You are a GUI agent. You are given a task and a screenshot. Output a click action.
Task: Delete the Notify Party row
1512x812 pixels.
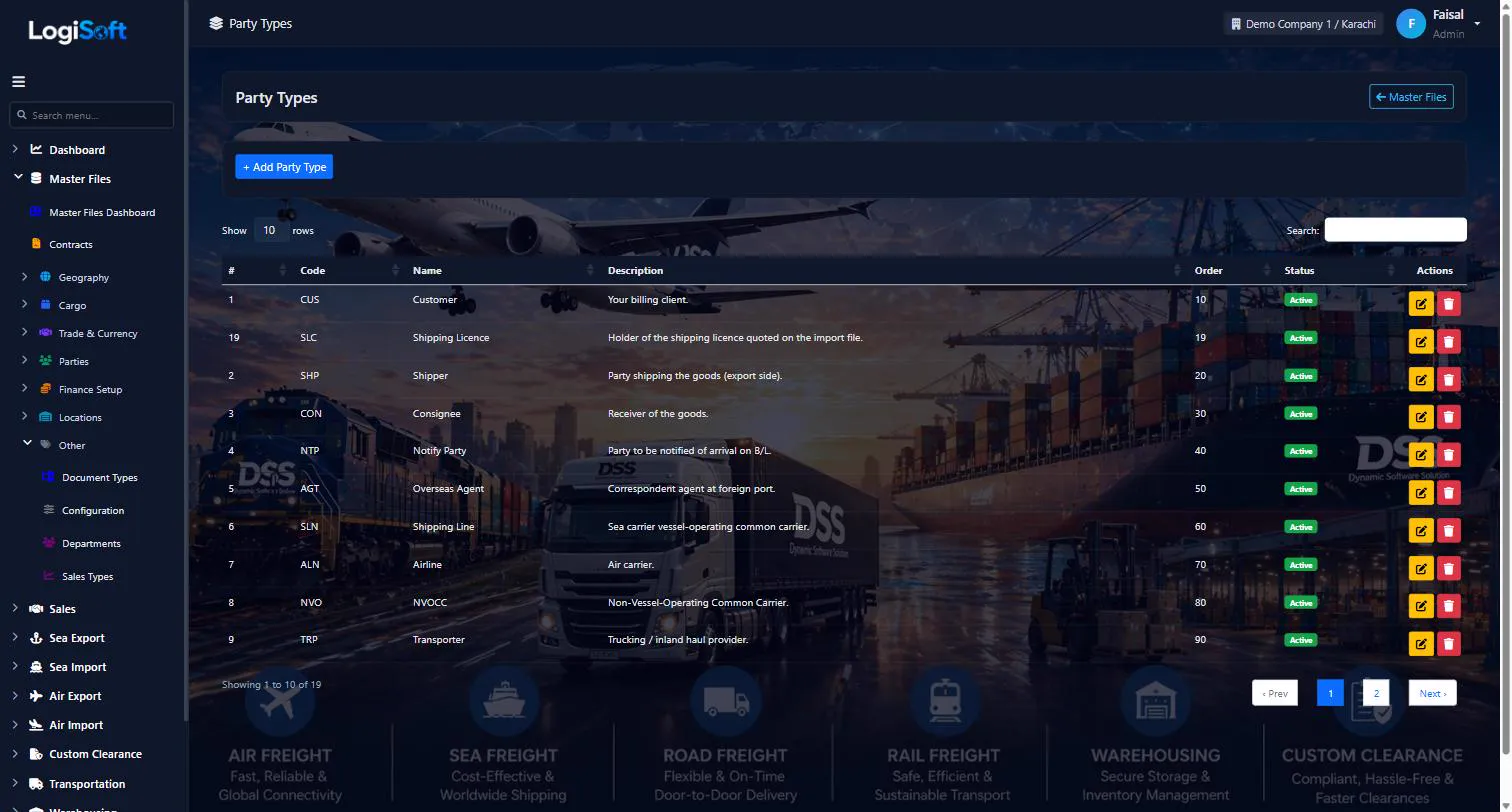(1448, 455)
